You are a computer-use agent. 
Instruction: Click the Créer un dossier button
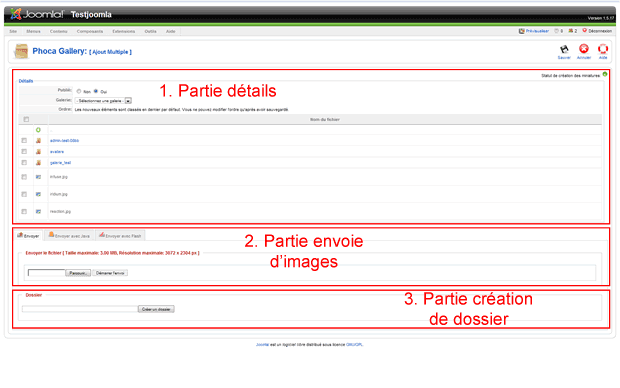tap(156, 309)
